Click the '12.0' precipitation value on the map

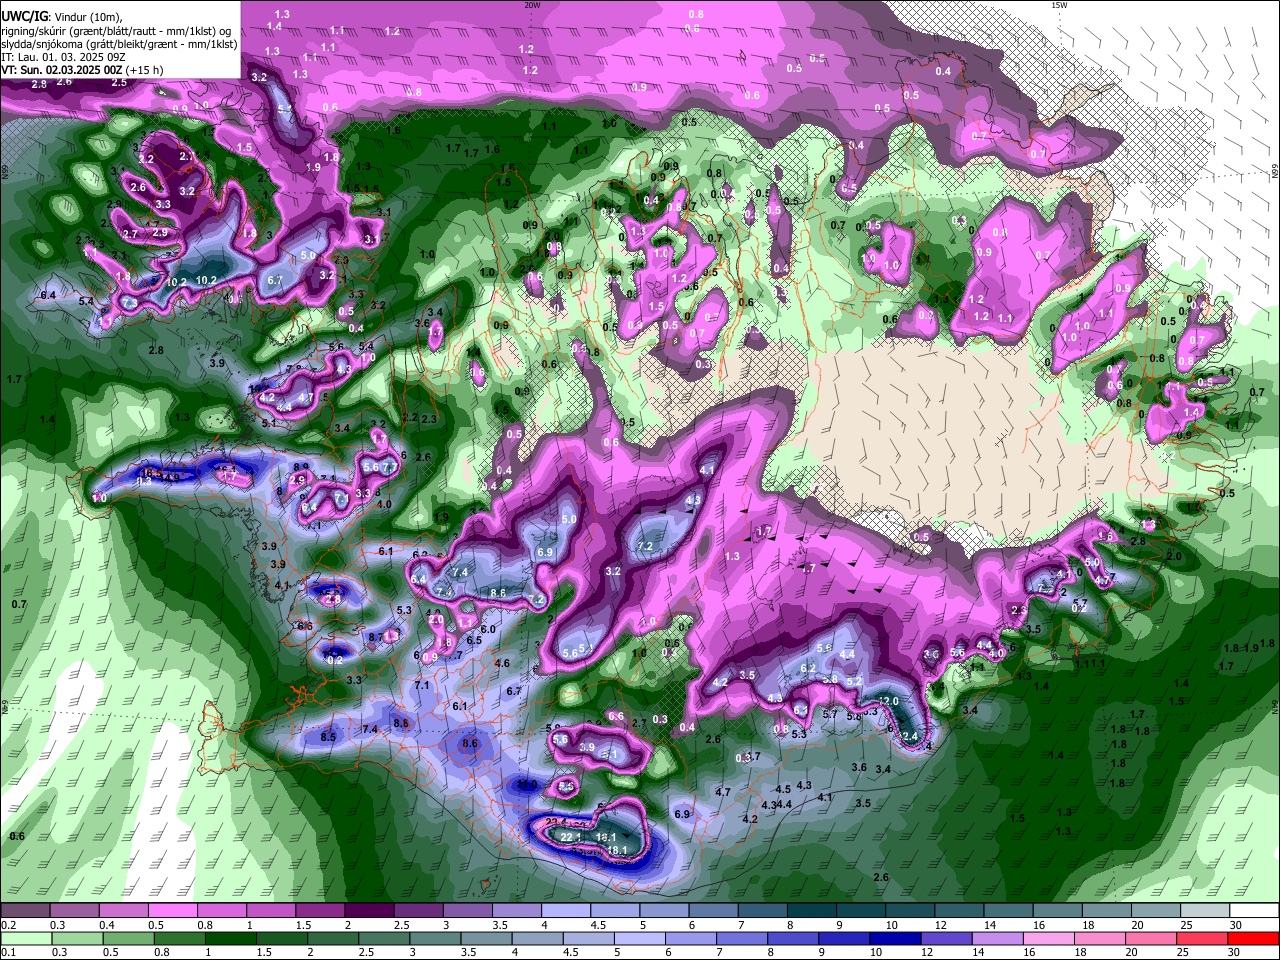[889, 702]
